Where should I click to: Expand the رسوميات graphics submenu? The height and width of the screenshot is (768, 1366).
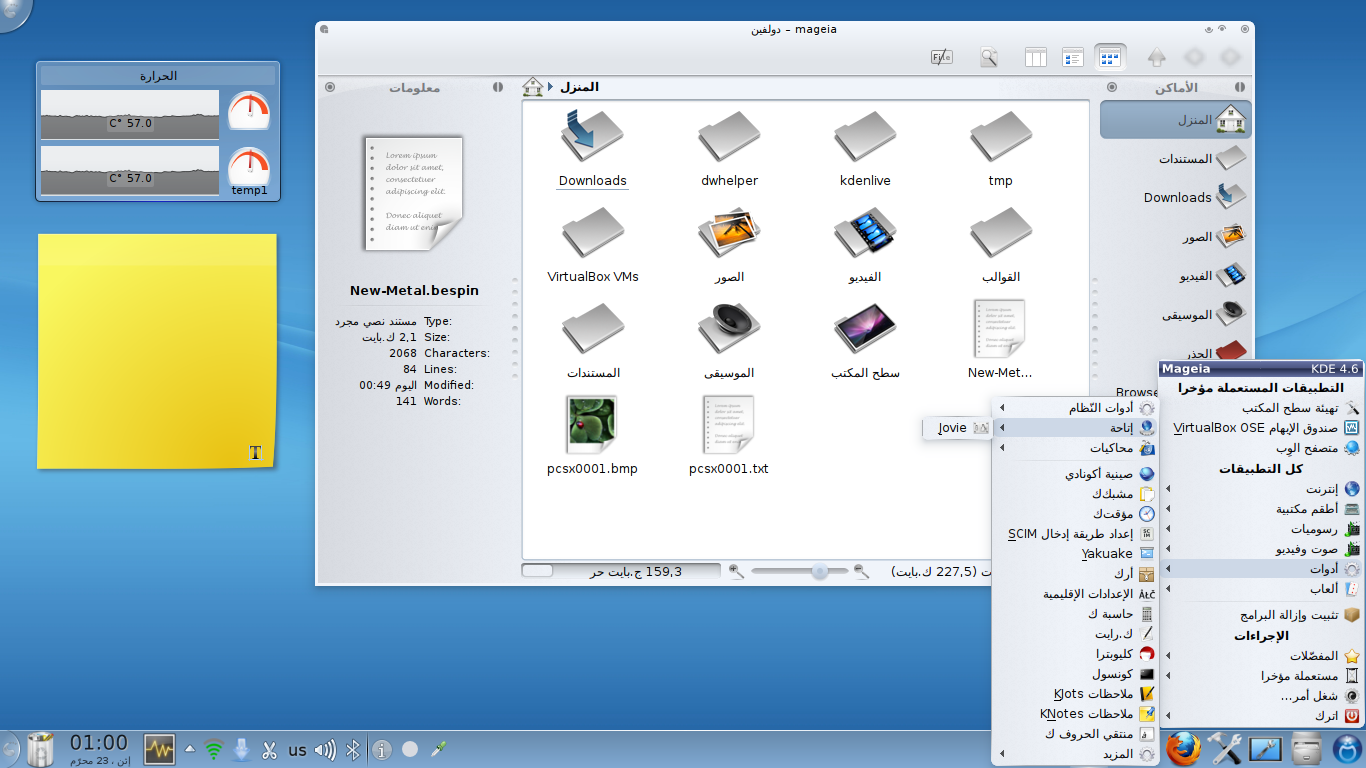[1262, 529]
